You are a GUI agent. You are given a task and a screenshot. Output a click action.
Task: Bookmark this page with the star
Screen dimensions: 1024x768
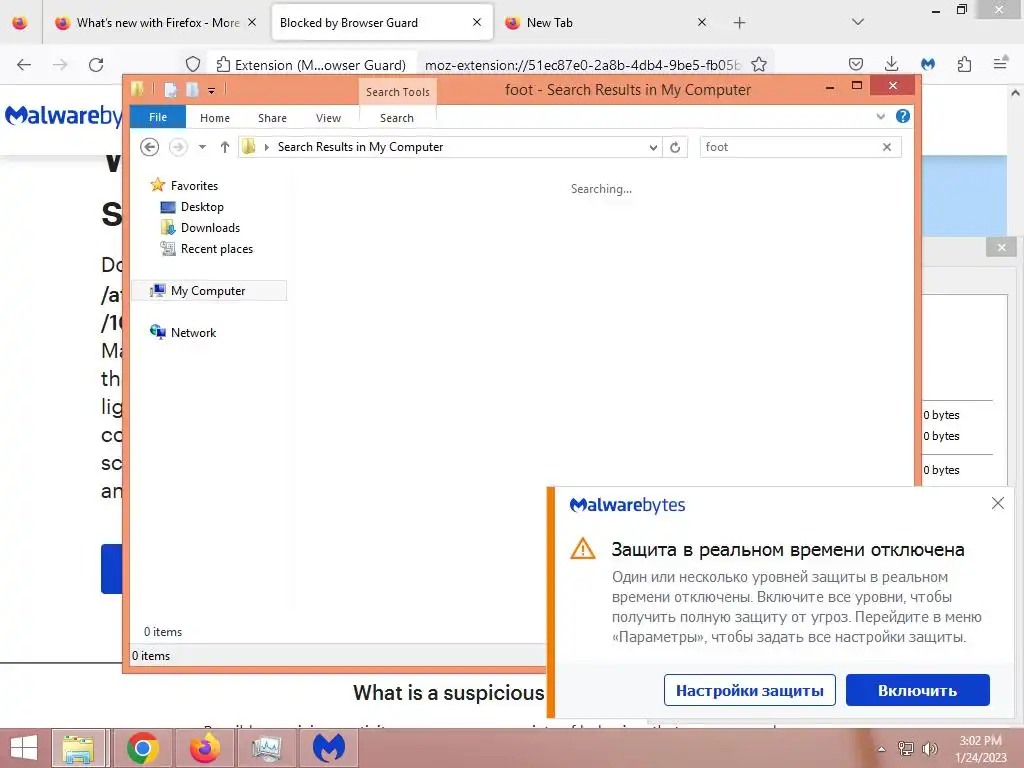(x=758, y=65)
